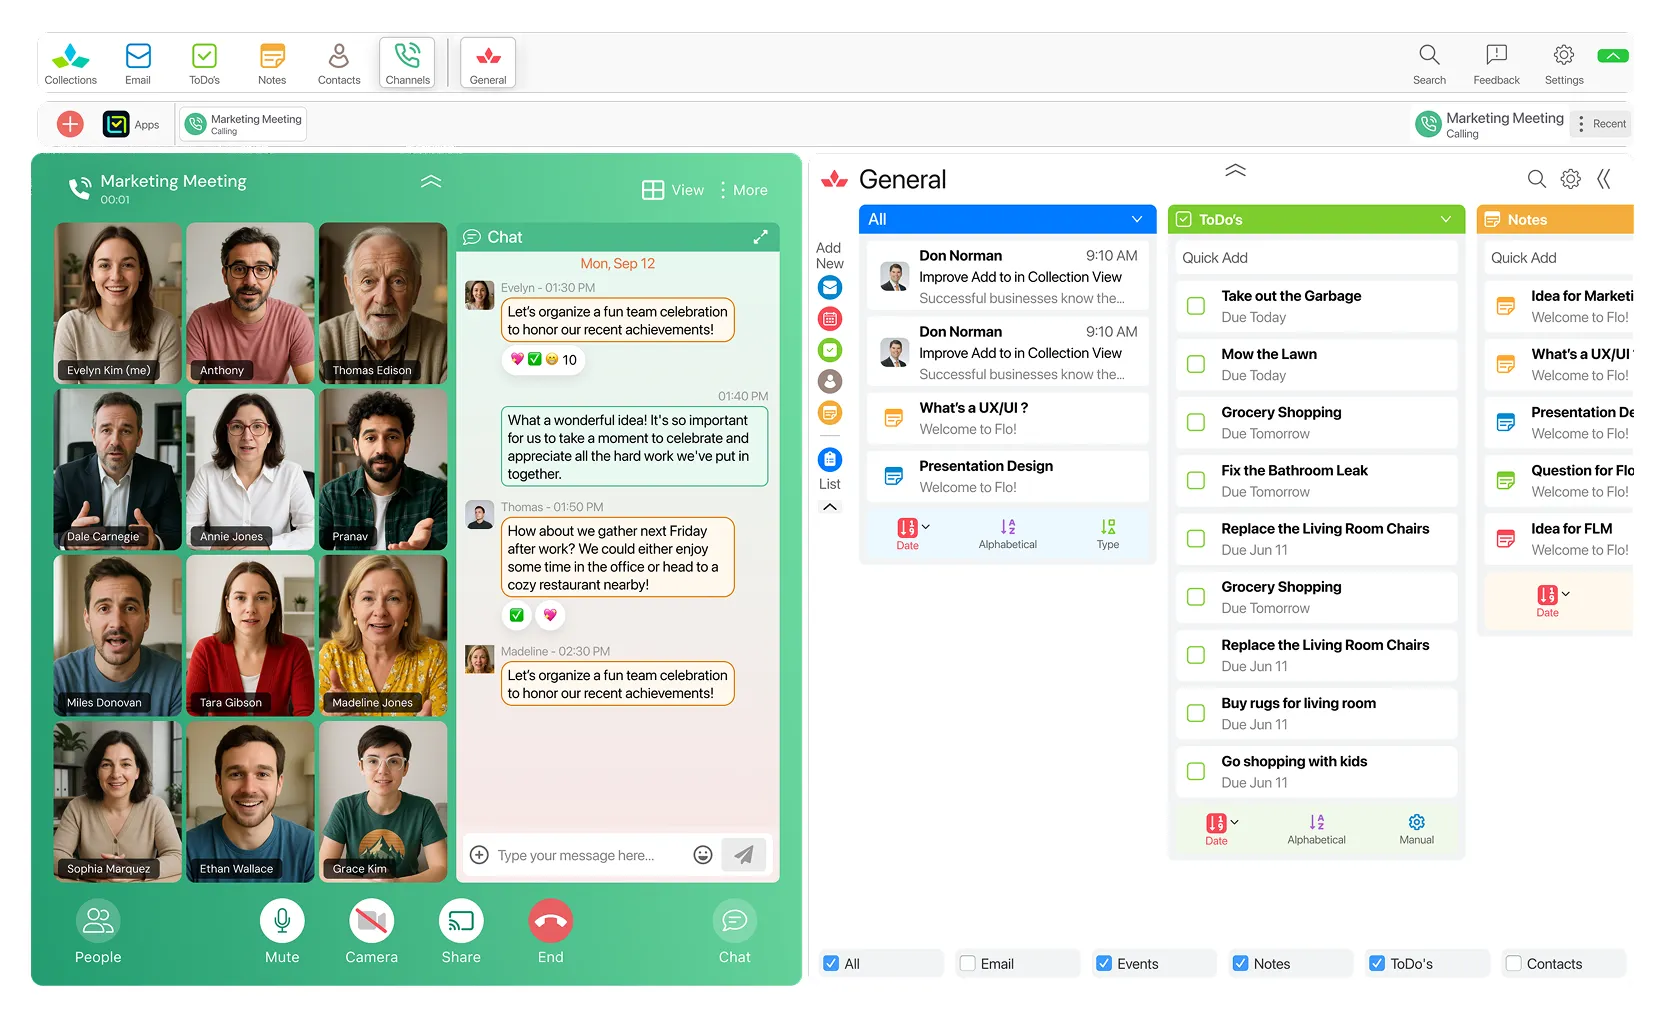Collapse the General collection header
The width and height of the screenshot is (1659, 1012).
coord(1236,170)
